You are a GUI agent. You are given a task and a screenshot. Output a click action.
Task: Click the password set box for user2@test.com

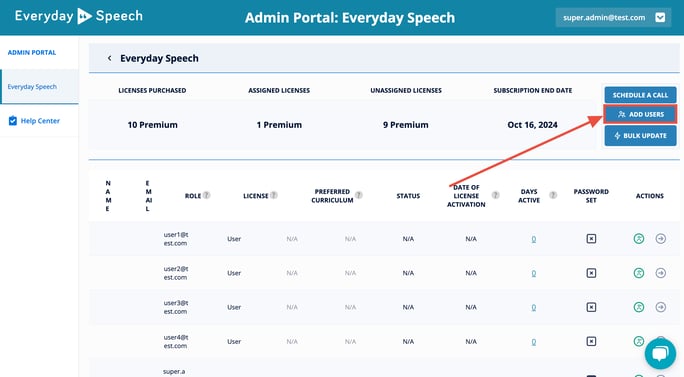(591, 273)
